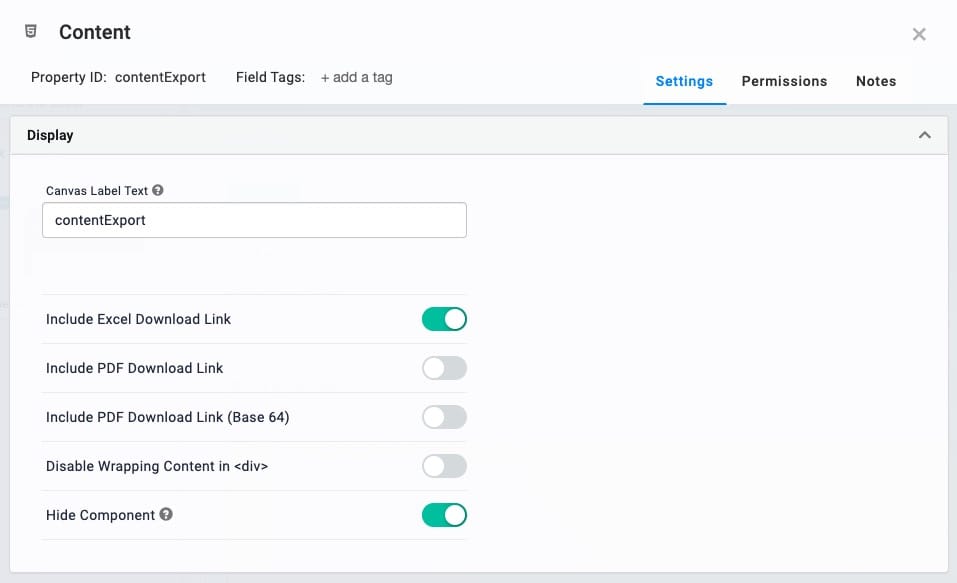The image size is (957, 583).
Task: Collapse the Display panel chevron
Action: click(925, 135)
